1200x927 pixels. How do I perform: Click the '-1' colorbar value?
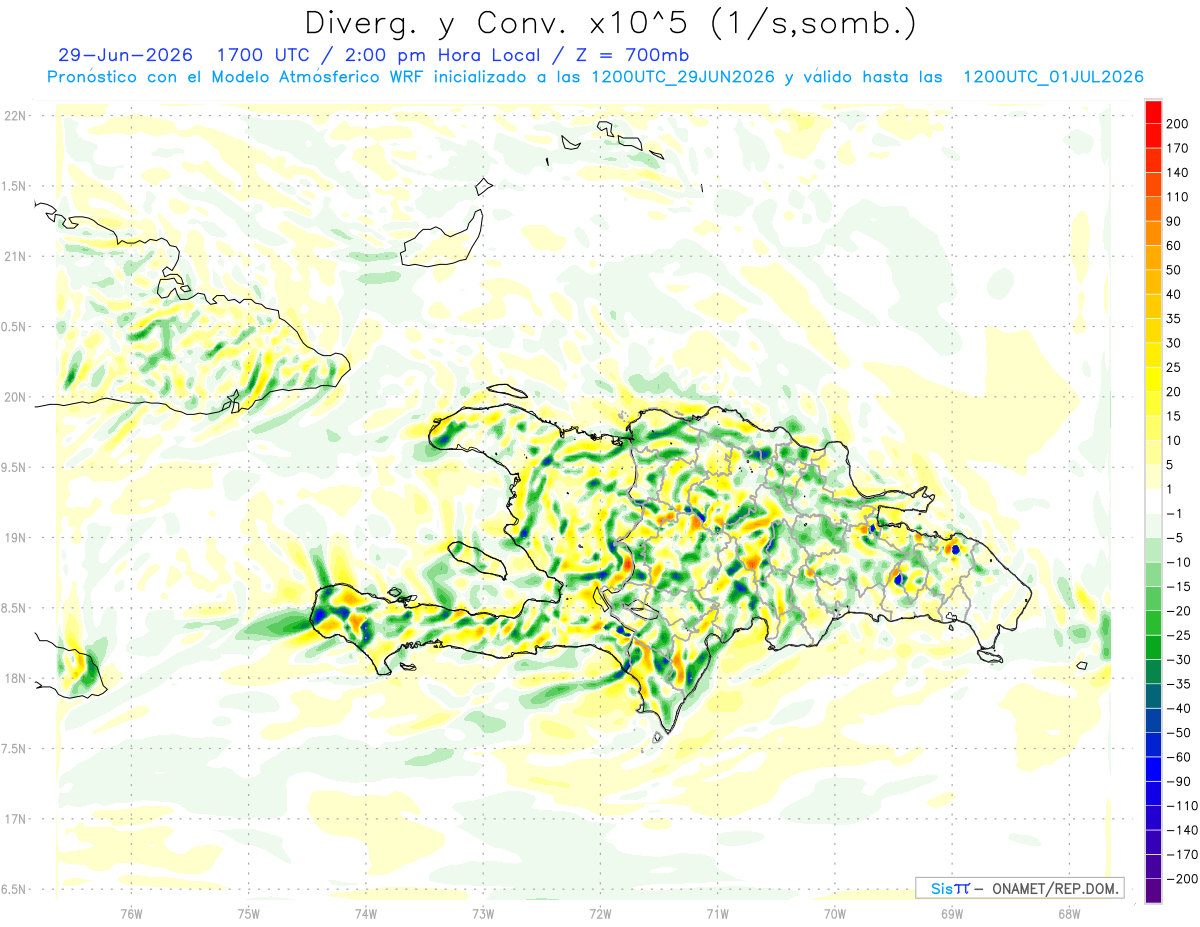1175,514
